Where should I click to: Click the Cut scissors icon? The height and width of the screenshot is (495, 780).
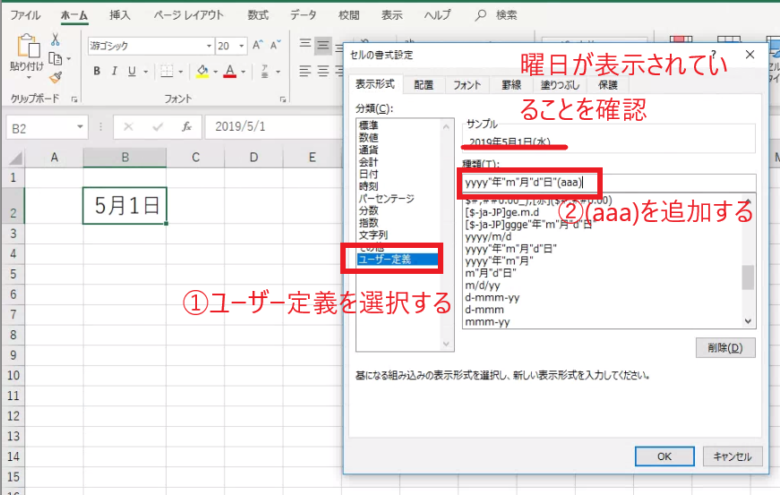[56, 39]
